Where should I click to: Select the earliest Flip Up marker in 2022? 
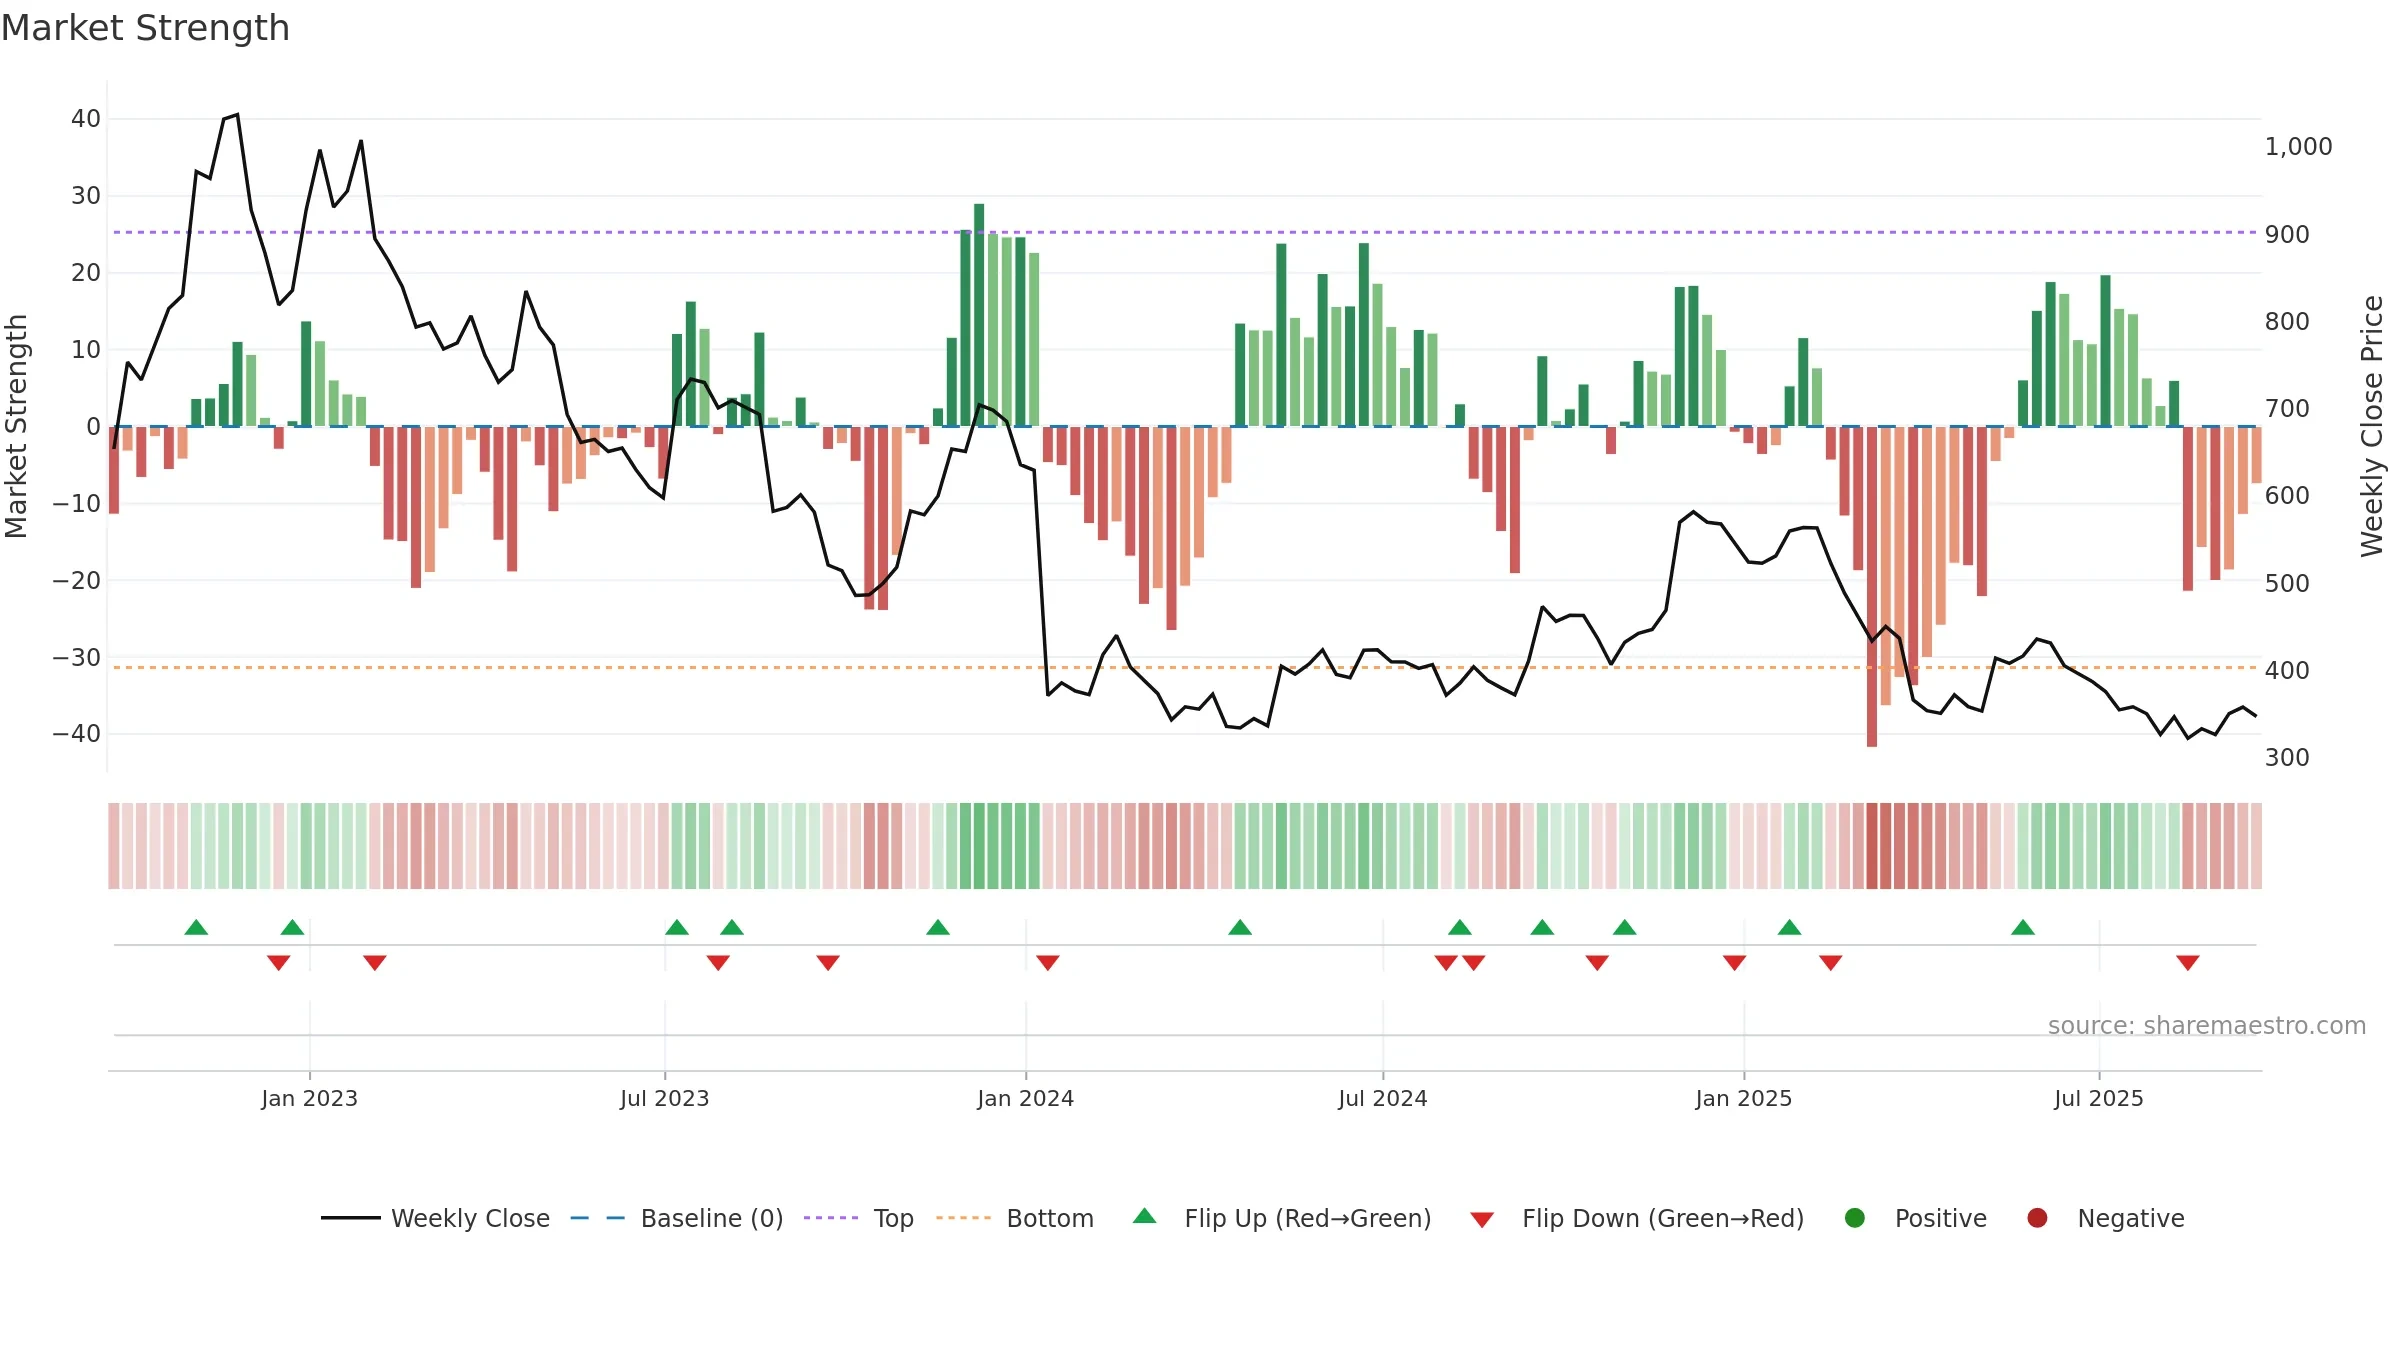(196, 927)
